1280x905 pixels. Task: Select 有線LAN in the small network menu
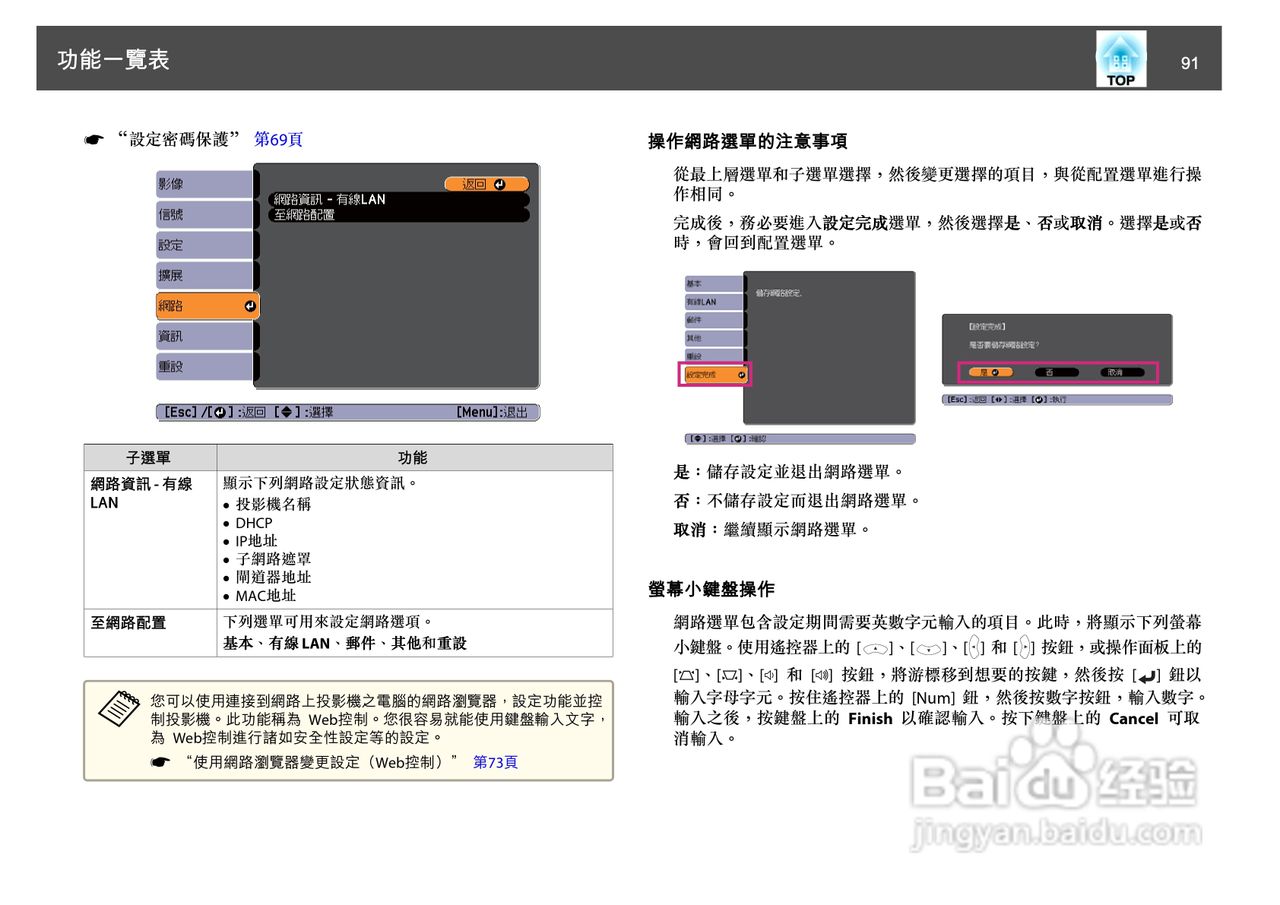click(714, 302)
